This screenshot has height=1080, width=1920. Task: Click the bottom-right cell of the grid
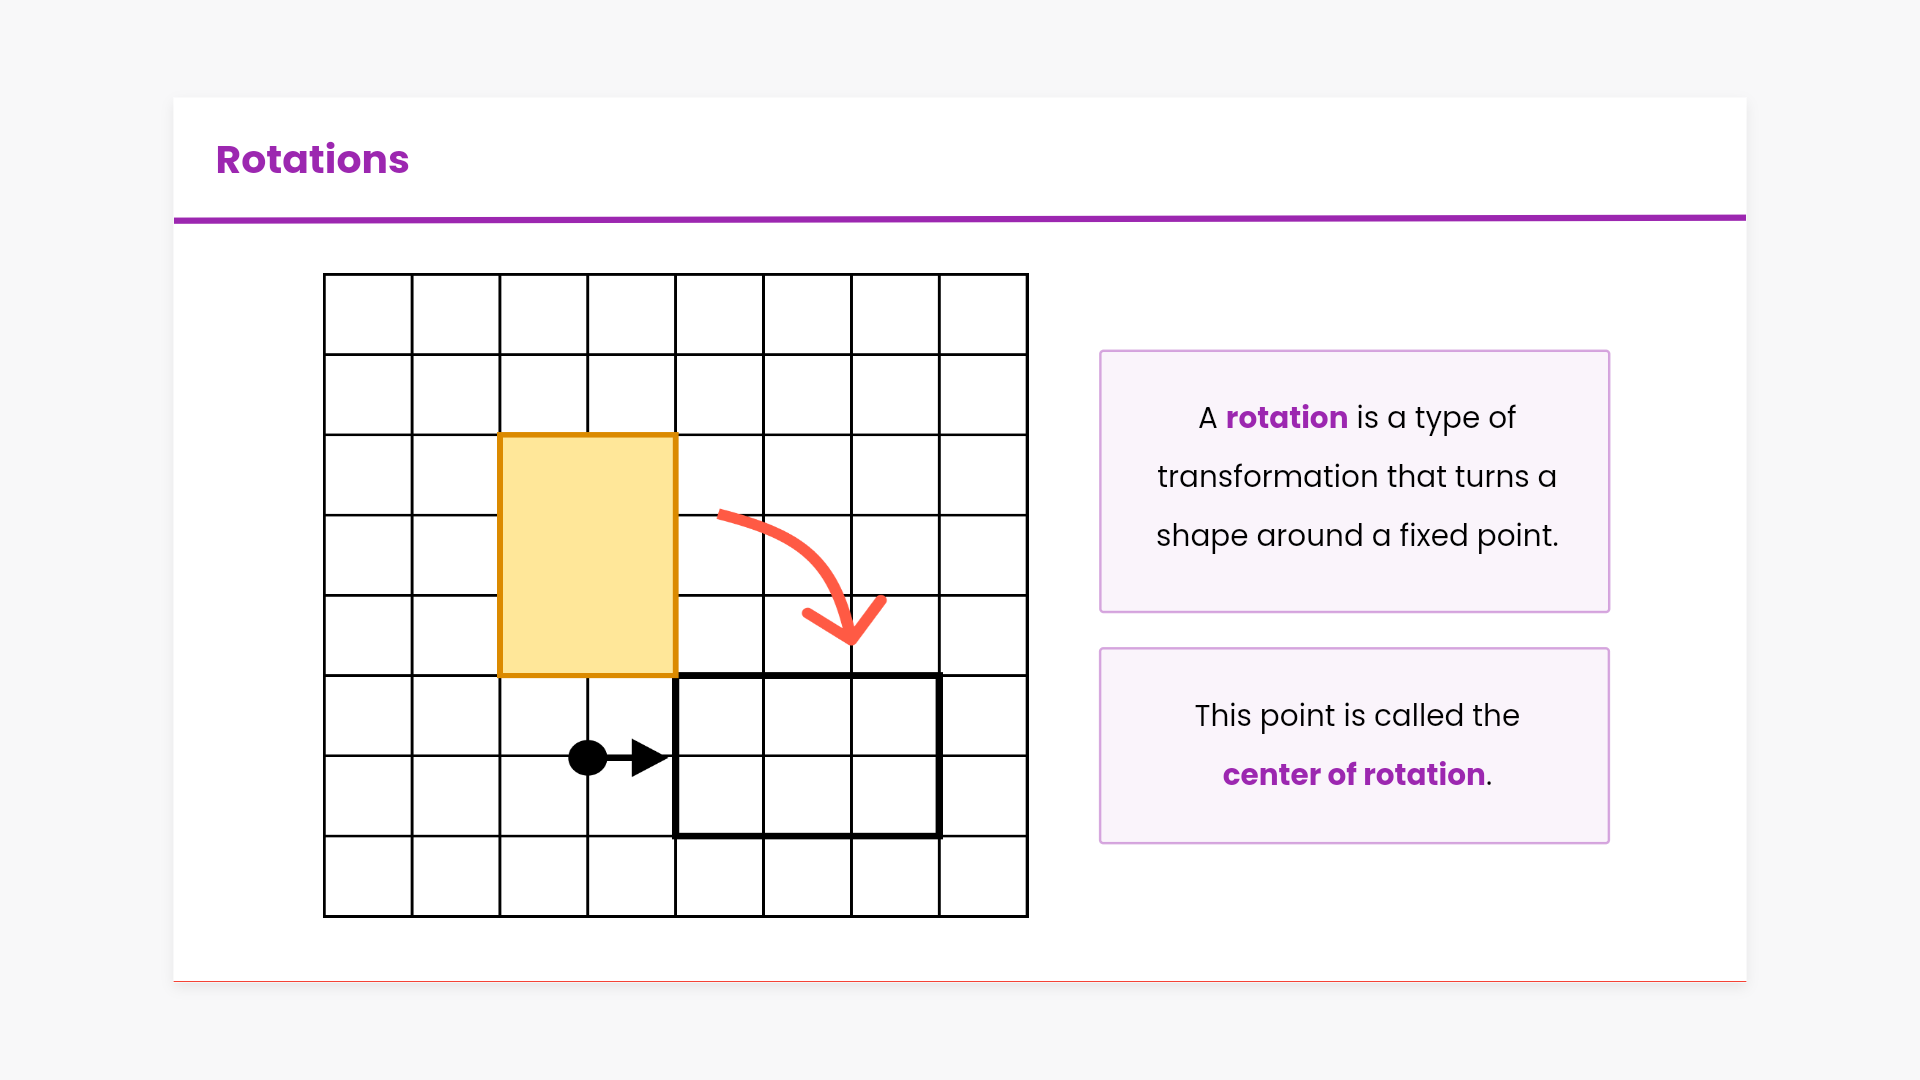(983, 876)
